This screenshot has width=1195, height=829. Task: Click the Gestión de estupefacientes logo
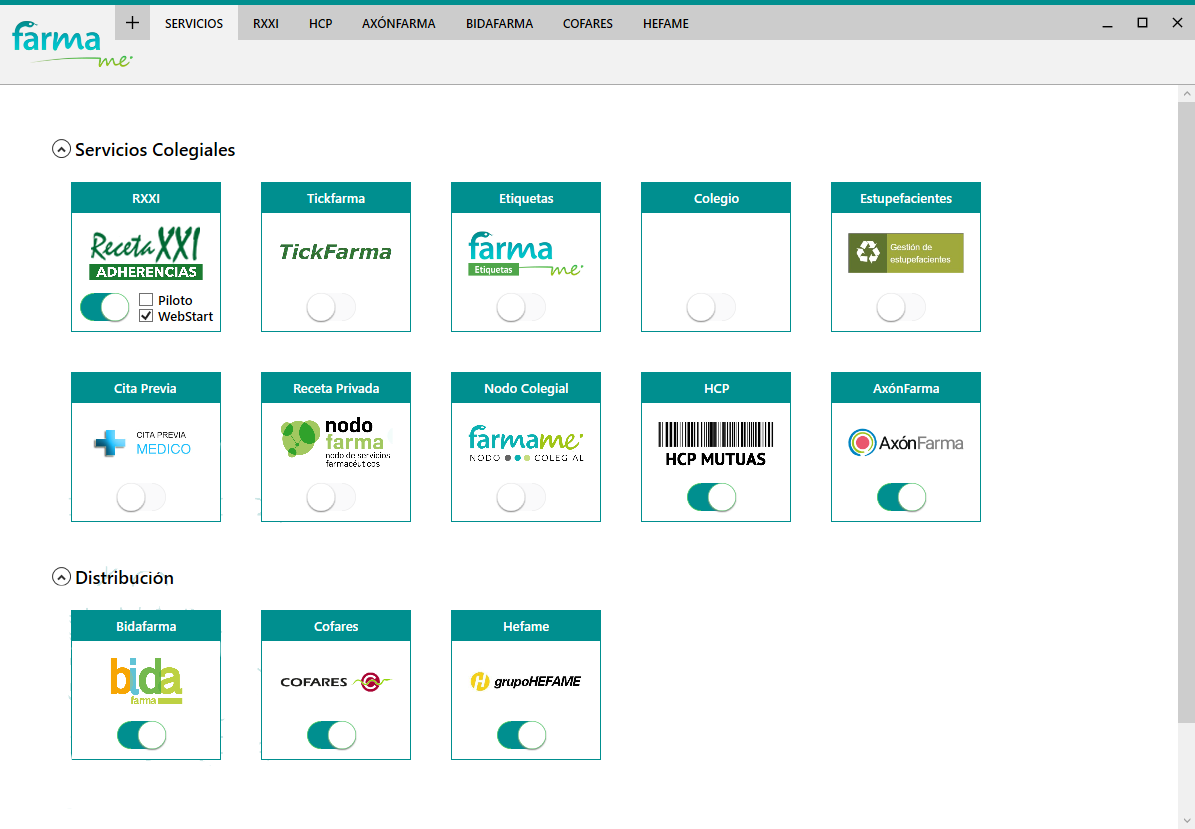pyautogui.click(x=905, y=253)
